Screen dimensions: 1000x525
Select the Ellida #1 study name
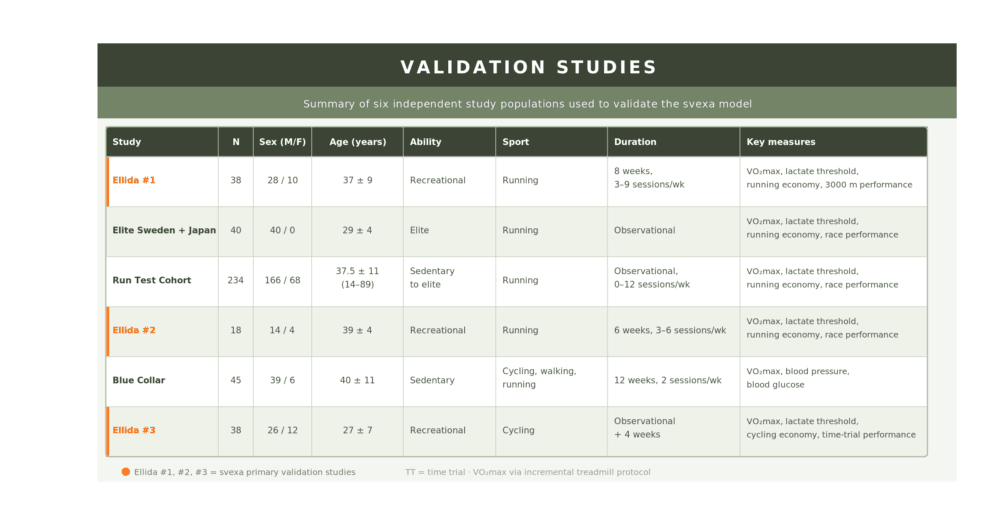click(134, 180)
